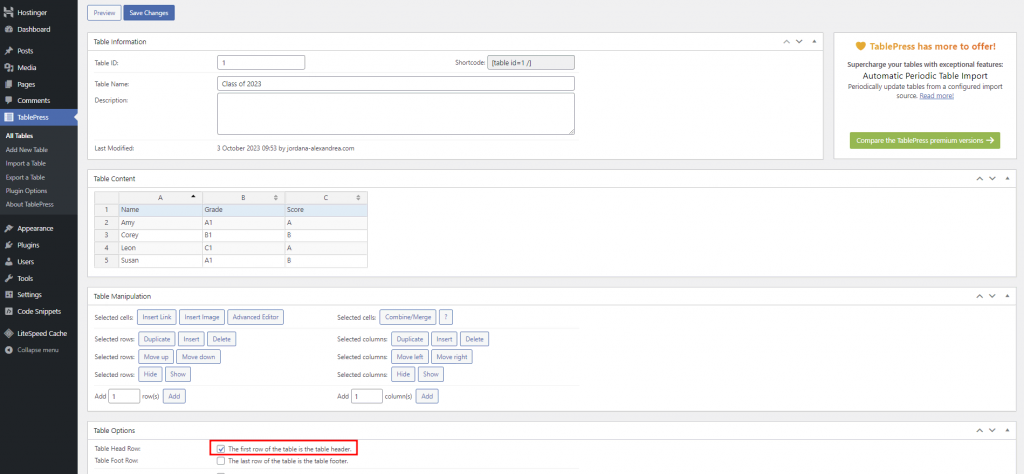Click the Users person icon
The height and width of the screenshot is (474, 1024).
(8, 262)
